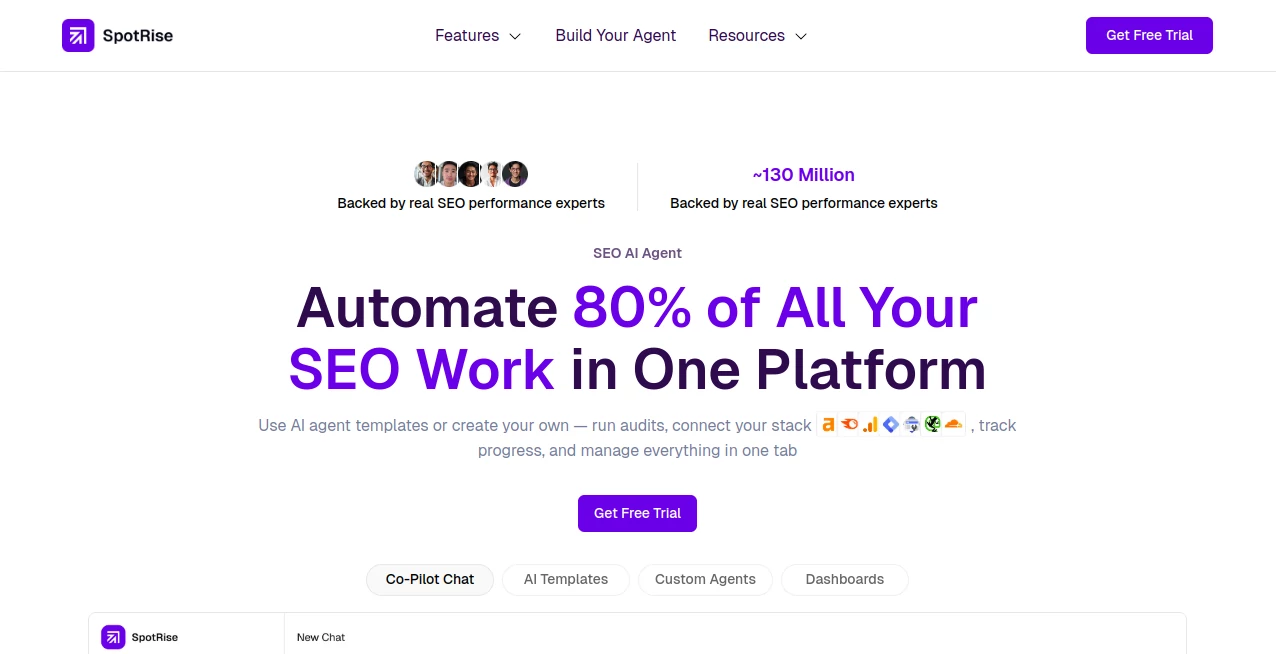Click the Google Analytics integration icon
1276x654 pixels.
pyautogui.click(x=870, y=424)
